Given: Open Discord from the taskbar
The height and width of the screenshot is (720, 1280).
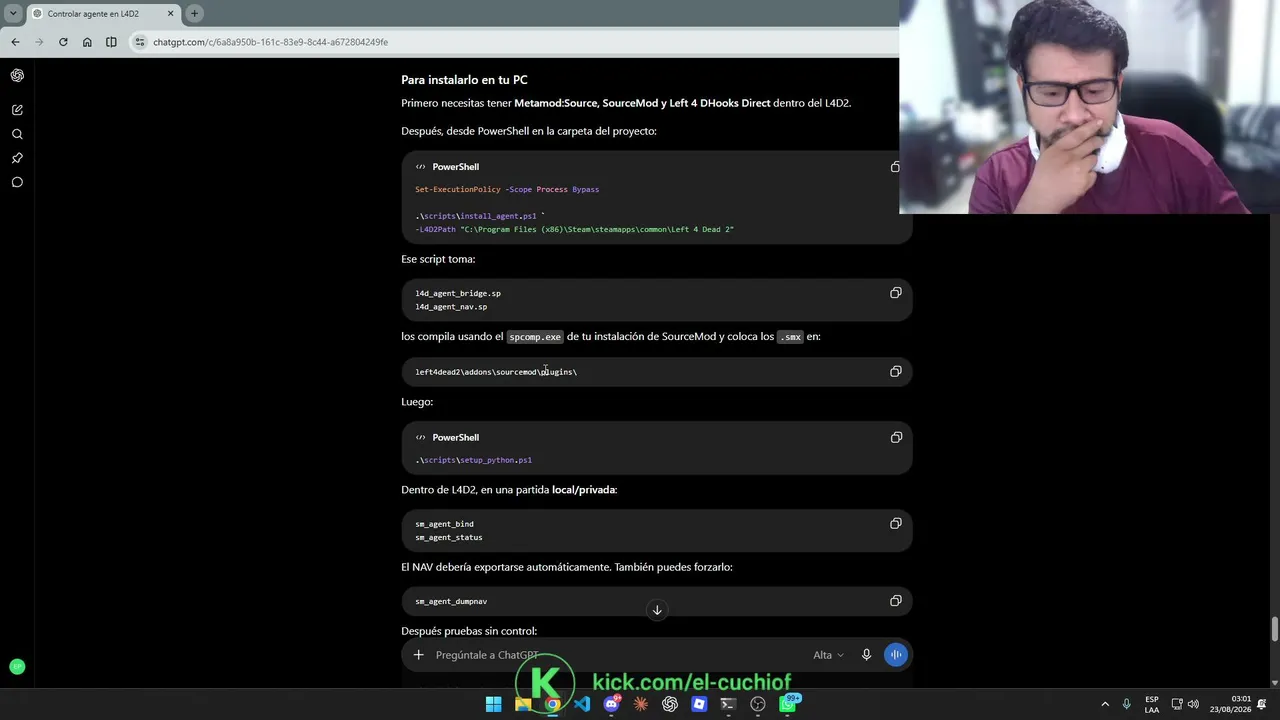Looking at the screenshot, I should 611,704.
